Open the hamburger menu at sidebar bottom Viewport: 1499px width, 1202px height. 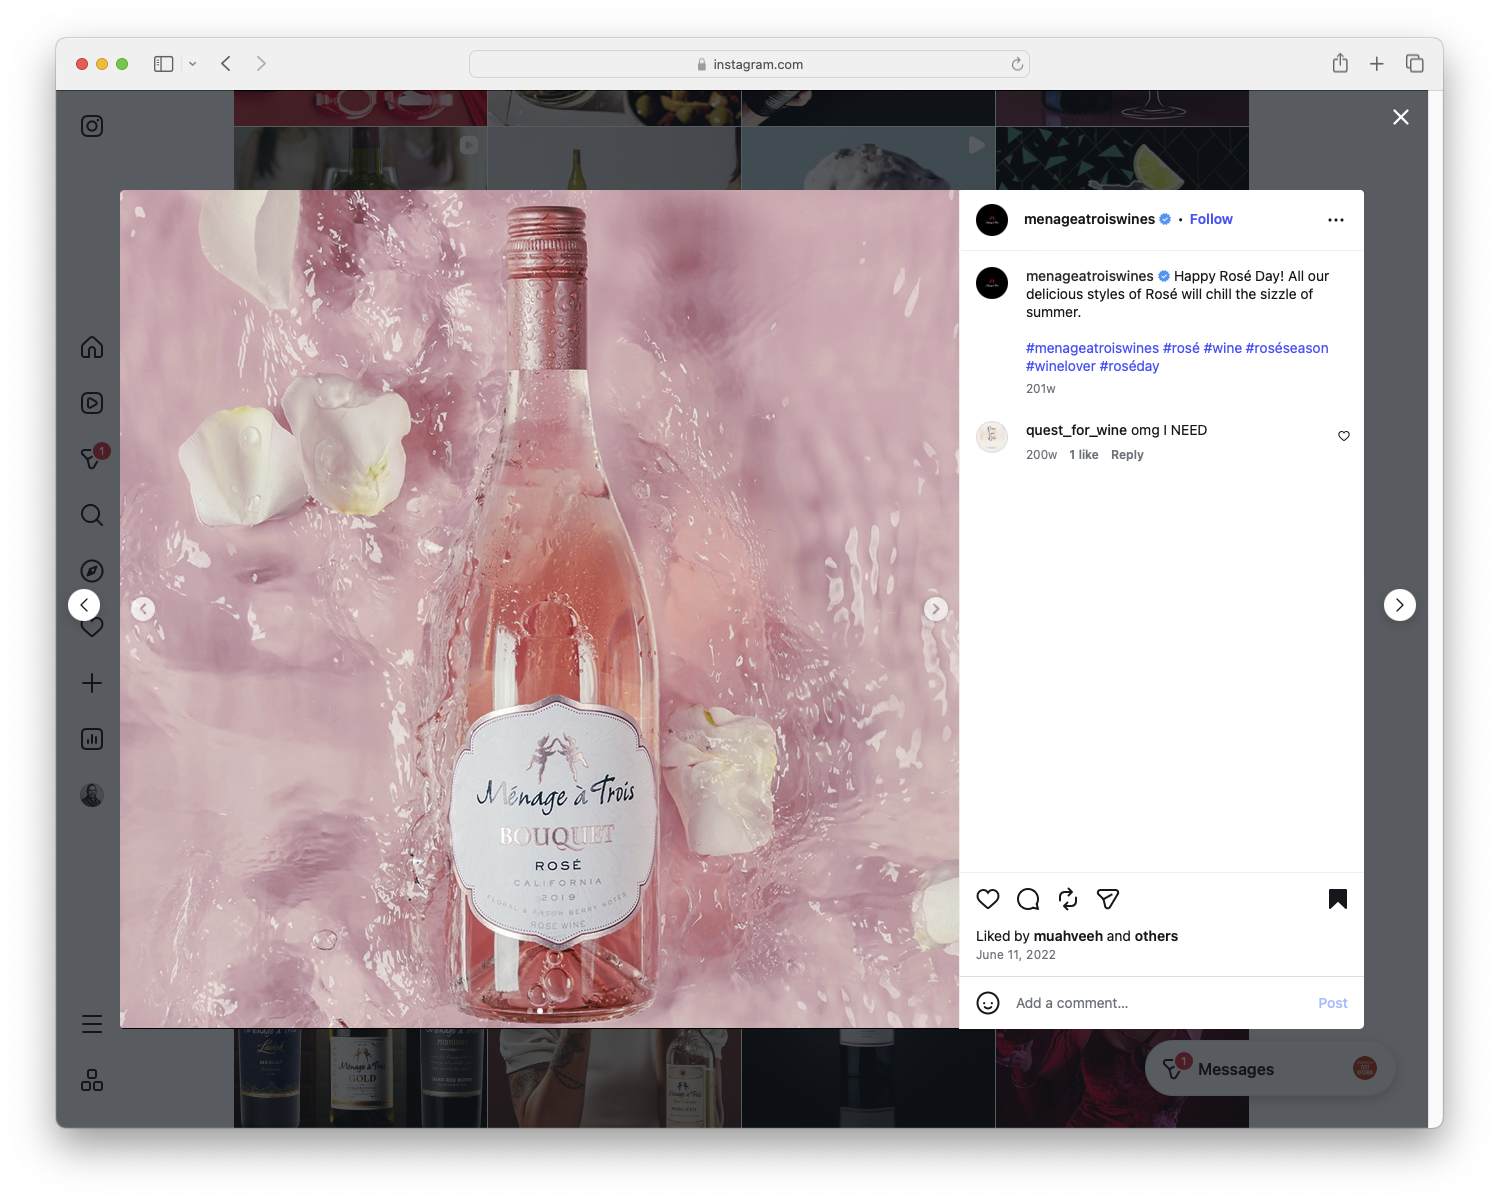click(91, 1024)
